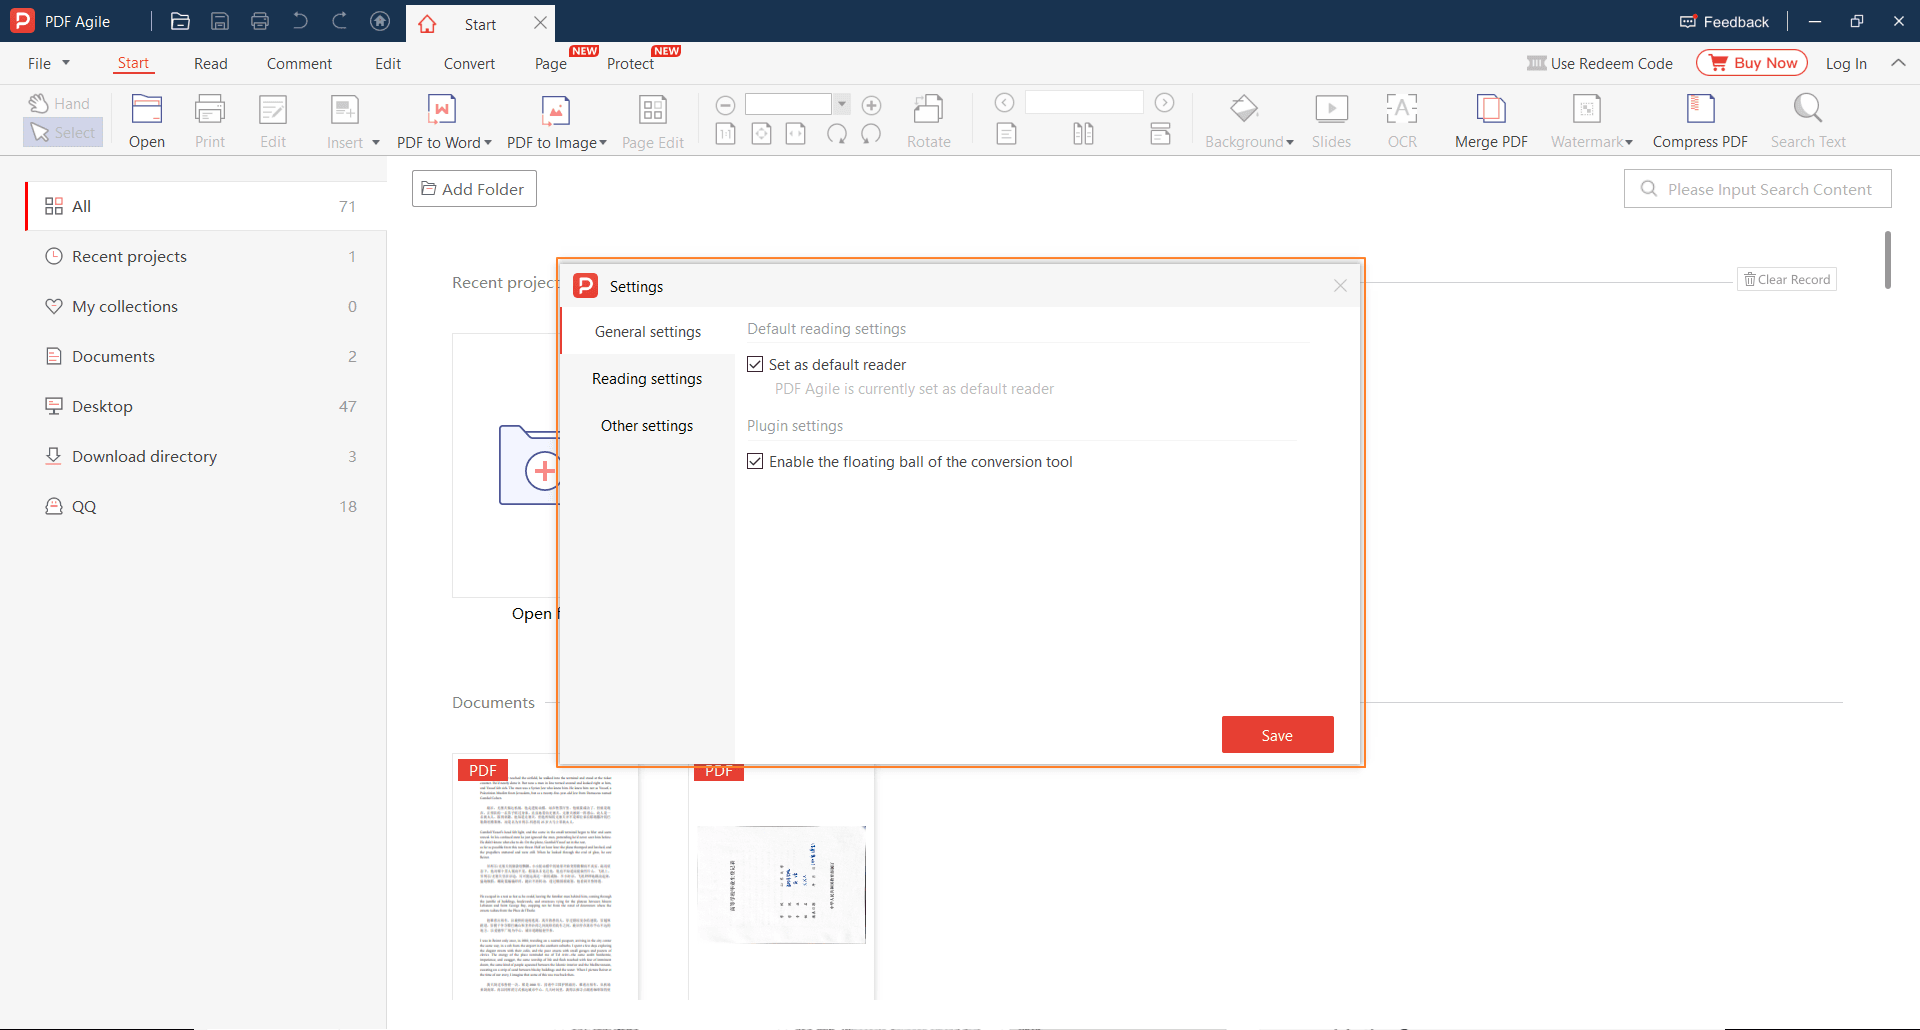
Task: Click the undo icon in title bar
Action: (300, 21)
